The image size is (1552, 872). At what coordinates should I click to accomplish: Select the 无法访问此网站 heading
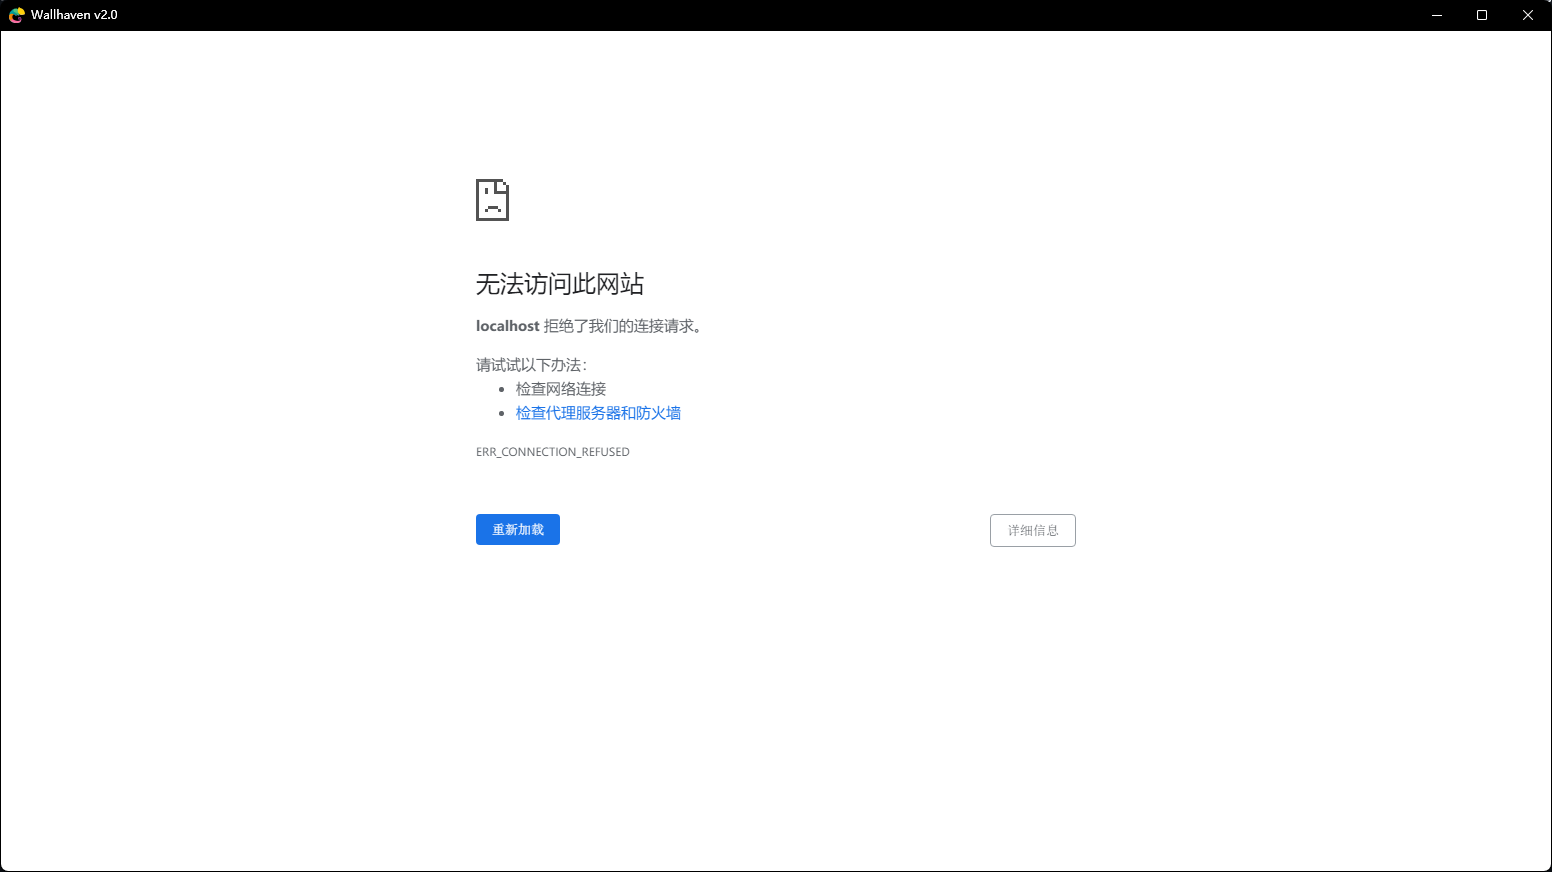(559, 284)
